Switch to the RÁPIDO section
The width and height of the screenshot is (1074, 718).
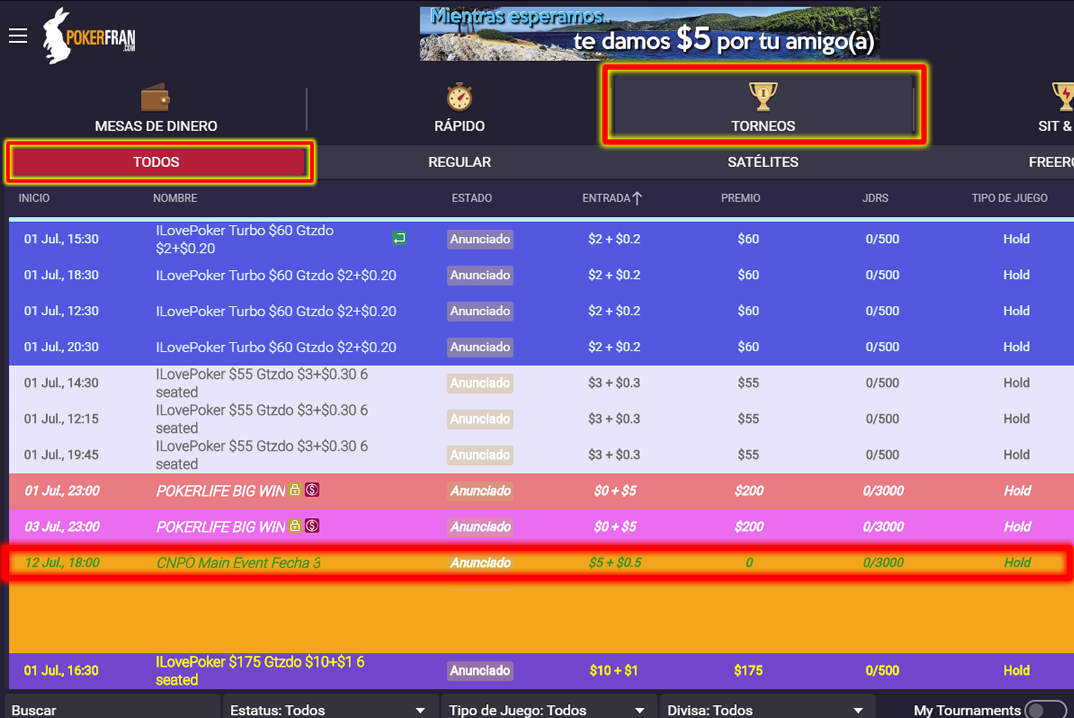coord(460,108)
